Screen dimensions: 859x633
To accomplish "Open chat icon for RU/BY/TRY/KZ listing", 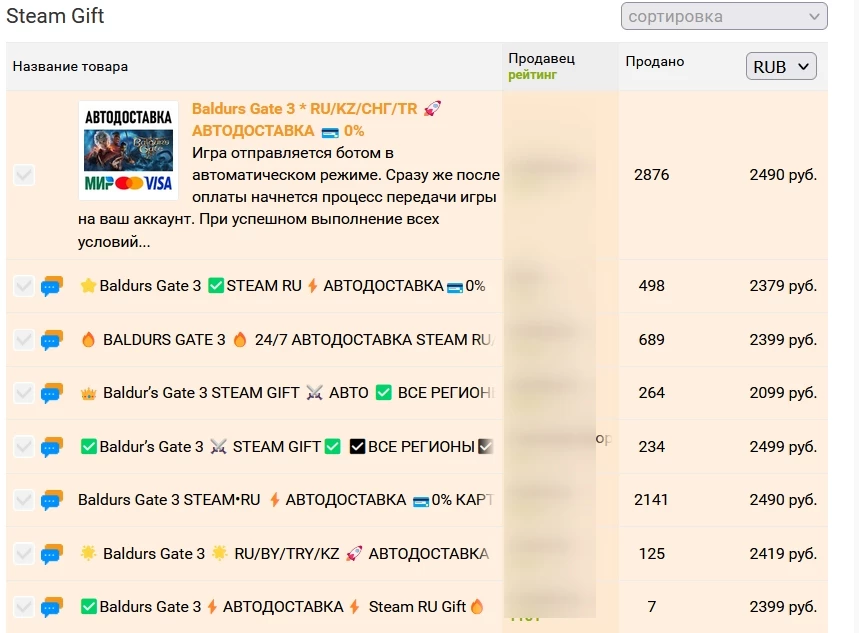I will tap(52, 554).
